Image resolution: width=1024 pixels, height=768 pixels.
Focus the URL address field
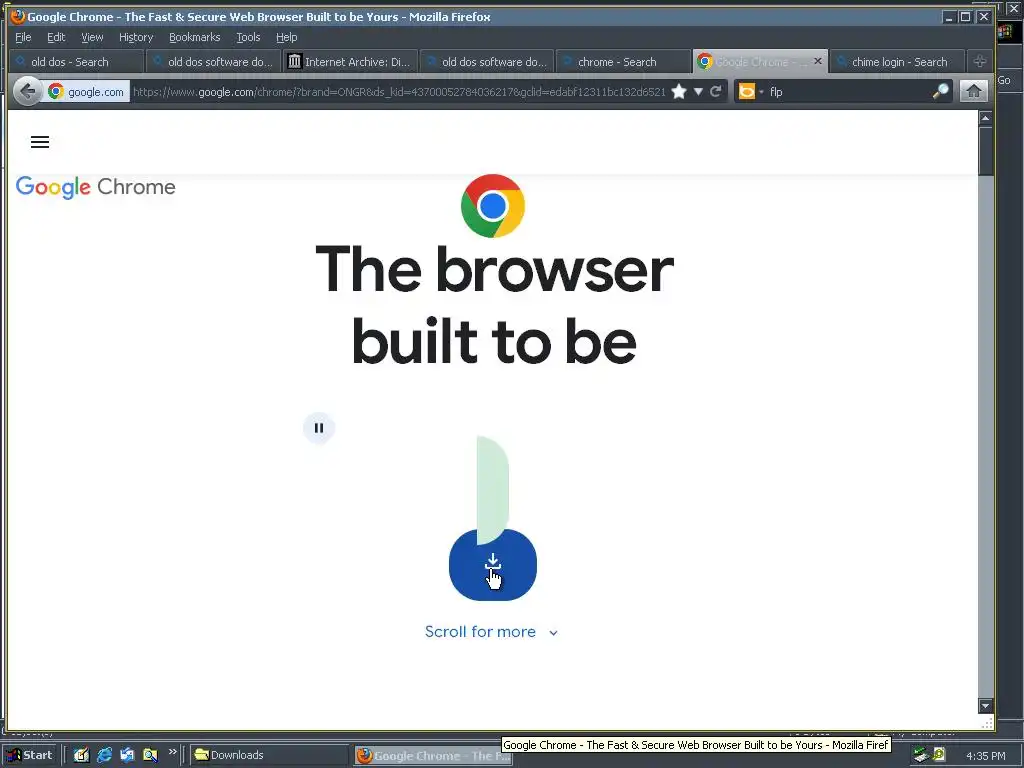click(399, 92)
